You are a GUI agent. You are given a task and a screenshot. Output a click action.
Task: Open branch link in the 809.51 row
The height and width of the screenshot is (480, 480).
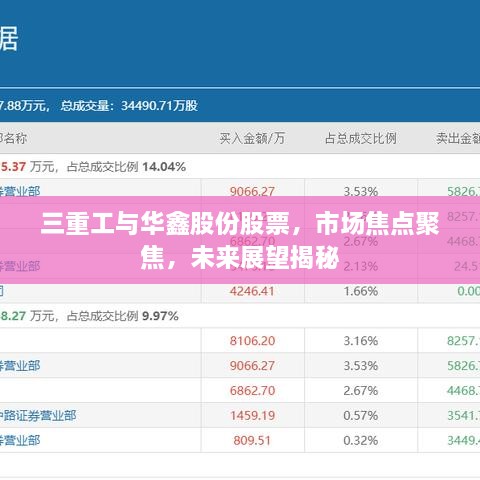(20, 440)
